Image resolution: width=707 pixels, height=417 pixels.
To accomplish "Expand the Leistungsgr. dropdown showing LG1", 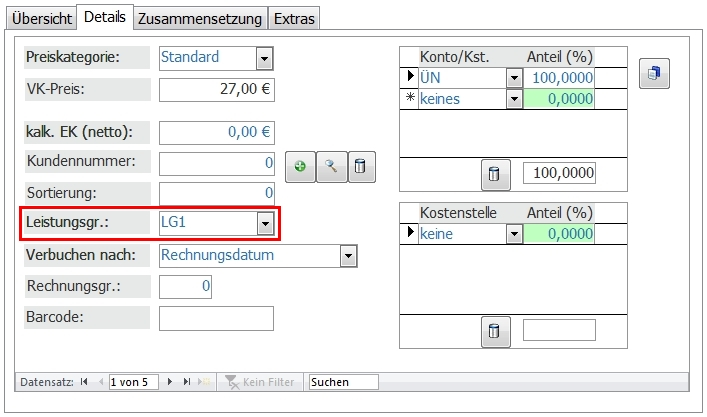I will coord(264,223).
